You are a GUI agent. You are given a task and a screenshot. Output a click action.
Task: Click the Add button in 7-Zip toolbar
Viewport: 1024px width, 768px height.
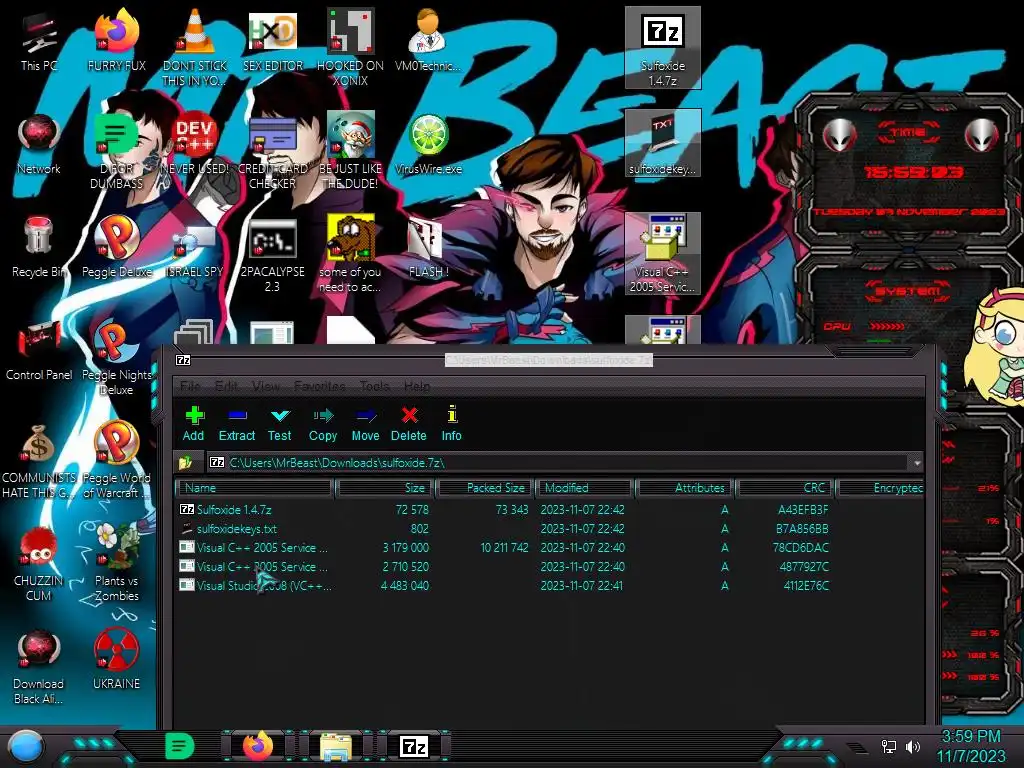193,424
